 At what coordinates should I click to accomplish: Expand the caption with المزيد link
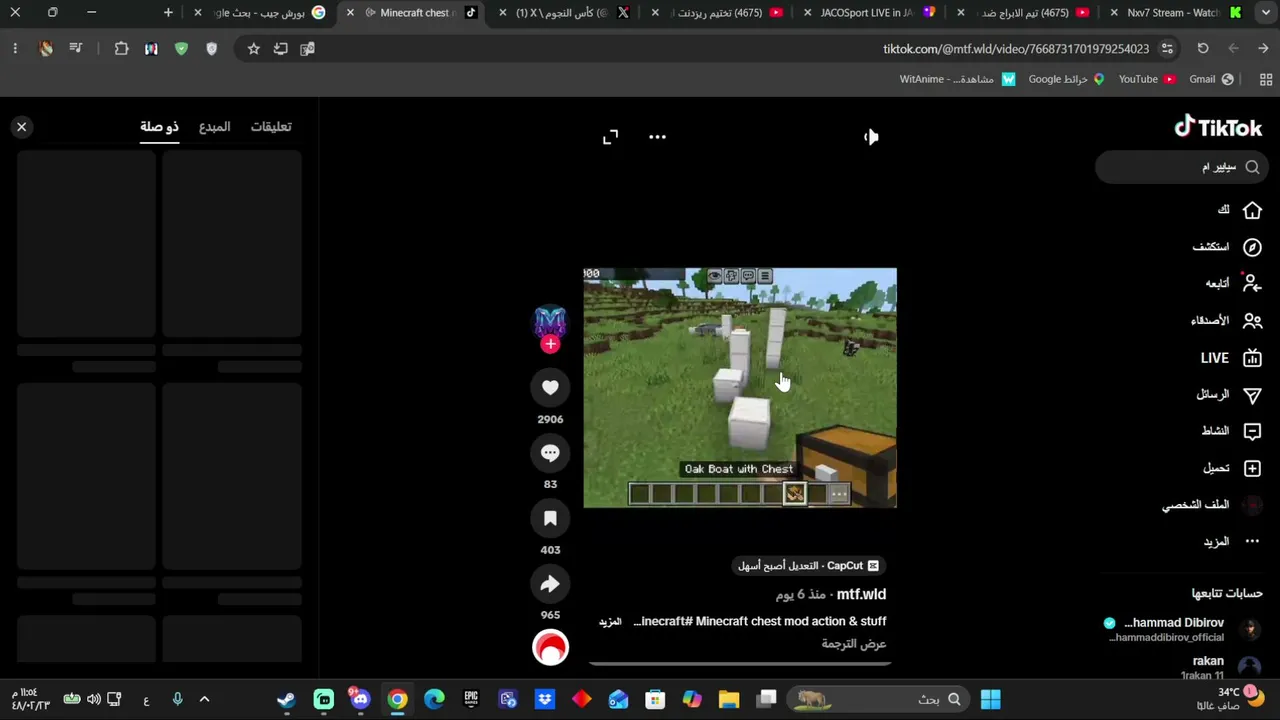[x=610, y=622]
